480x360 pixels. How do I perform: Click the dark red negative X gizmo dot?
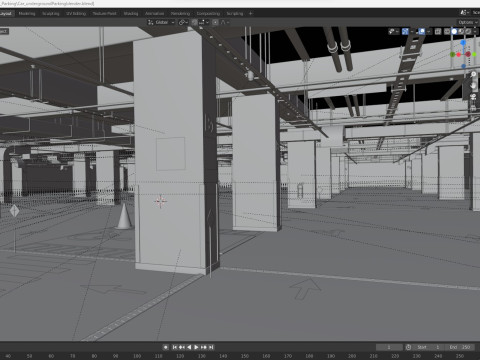pyautogui.click(x=468, y=54)
